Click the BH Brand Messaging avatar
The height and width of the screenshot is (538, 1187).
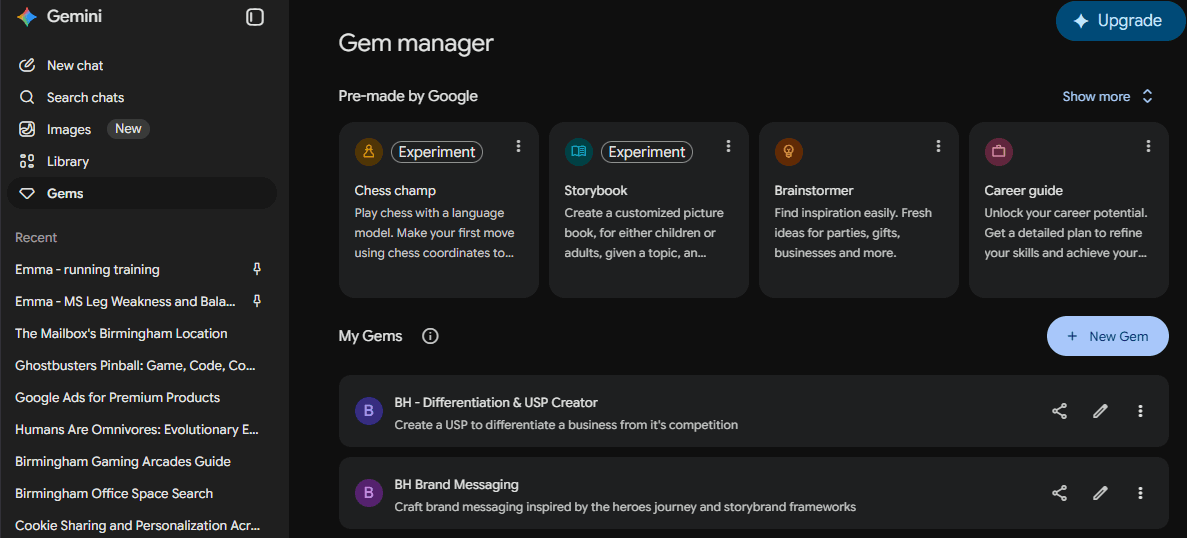[x=369, y=493]
